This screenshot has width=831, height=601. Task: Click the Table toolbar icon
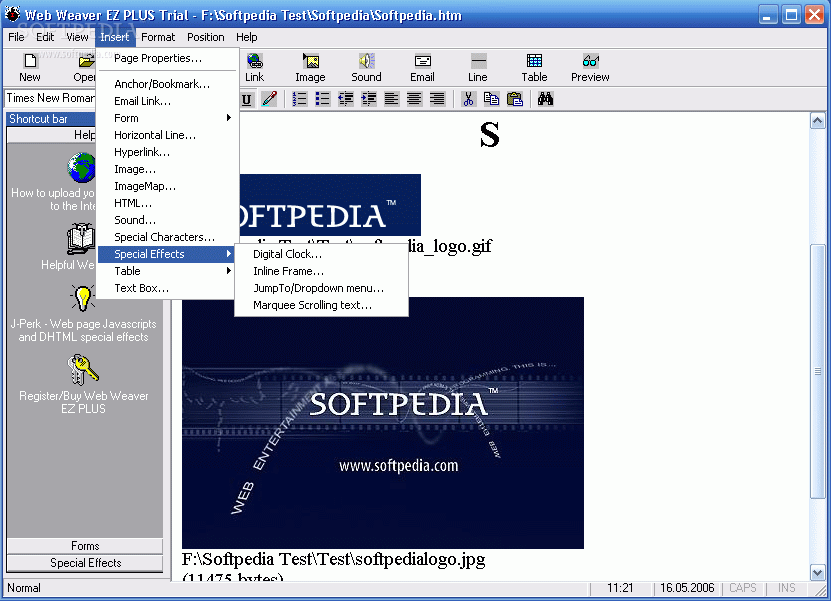coord(534,67)
